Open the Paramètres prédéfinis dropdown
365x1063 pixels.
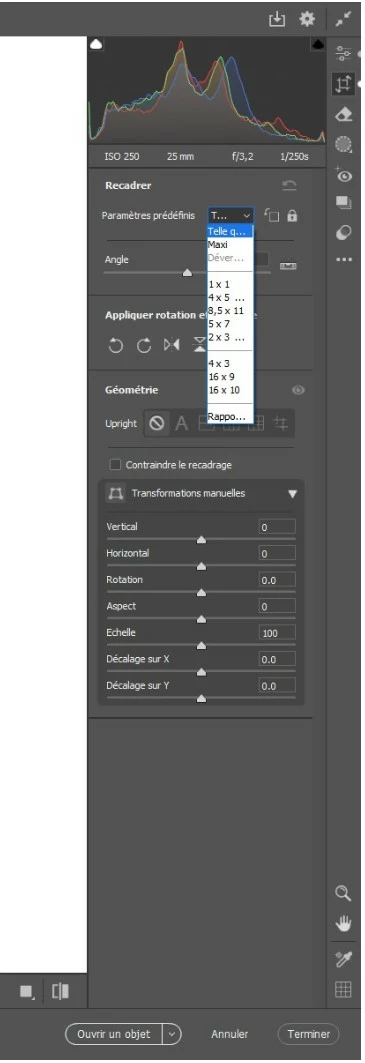(231, 216)
